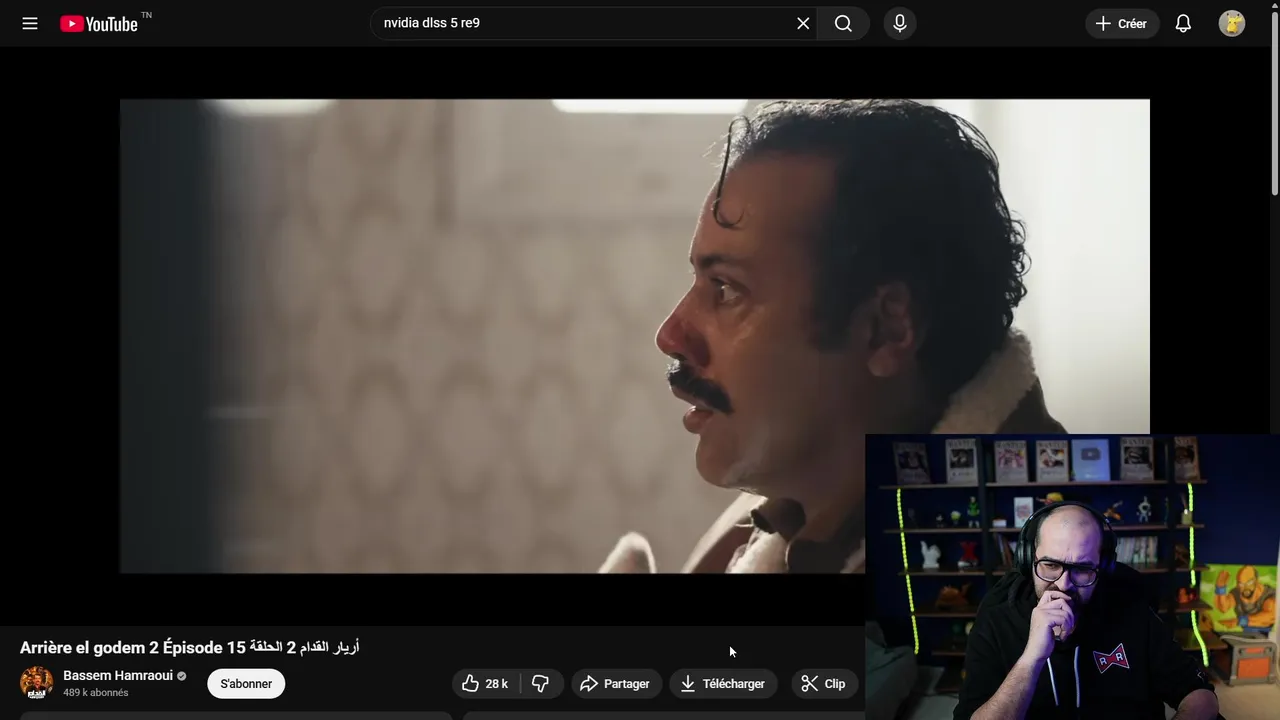Clear the search query with X
Image resolution: width=1280 pixels, height=720 pixels.
(803, 23)
